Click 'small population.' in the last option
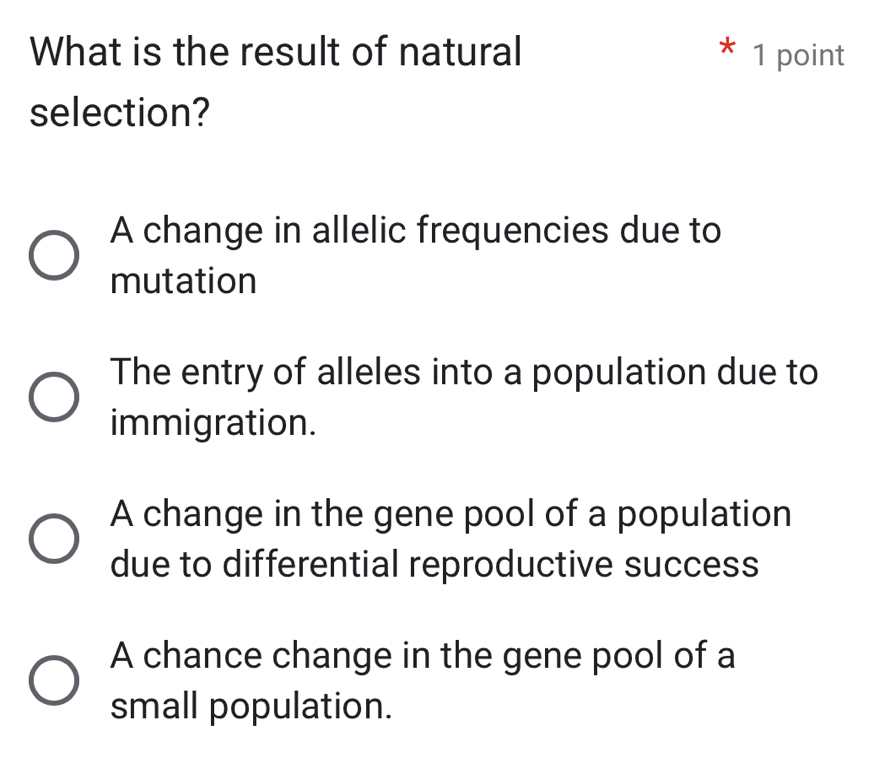The image size is (869, 772). (251, 707)
